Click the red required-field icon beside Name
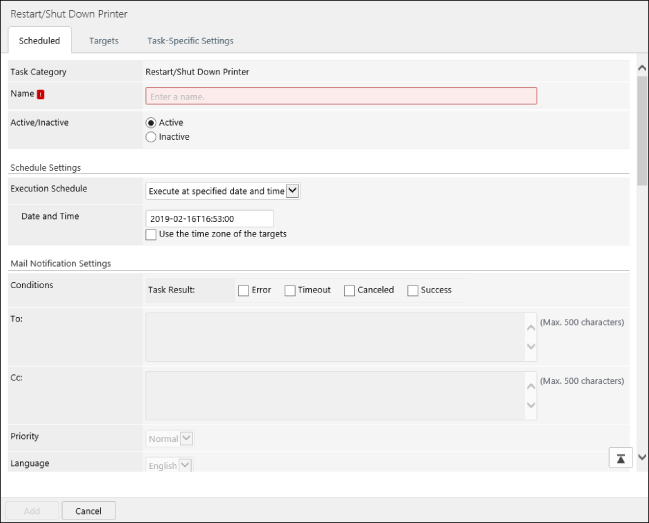Viewport: 649px width, 523px height. click(x=41, y=95)
